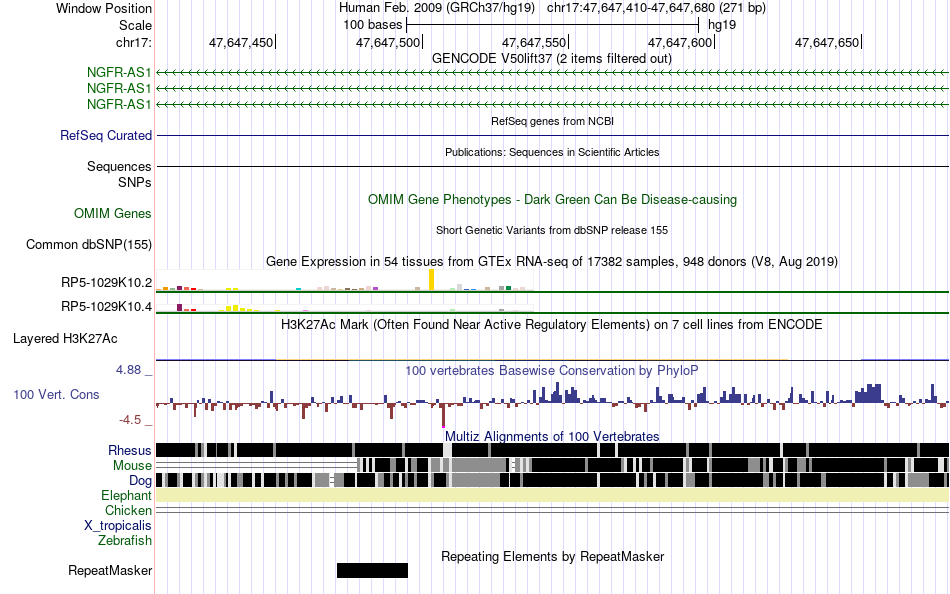Image resolution: width=950 pixels, height=594 pixels.
Task: Click the Mouse alignment label
Action: (x=132, y=466)
